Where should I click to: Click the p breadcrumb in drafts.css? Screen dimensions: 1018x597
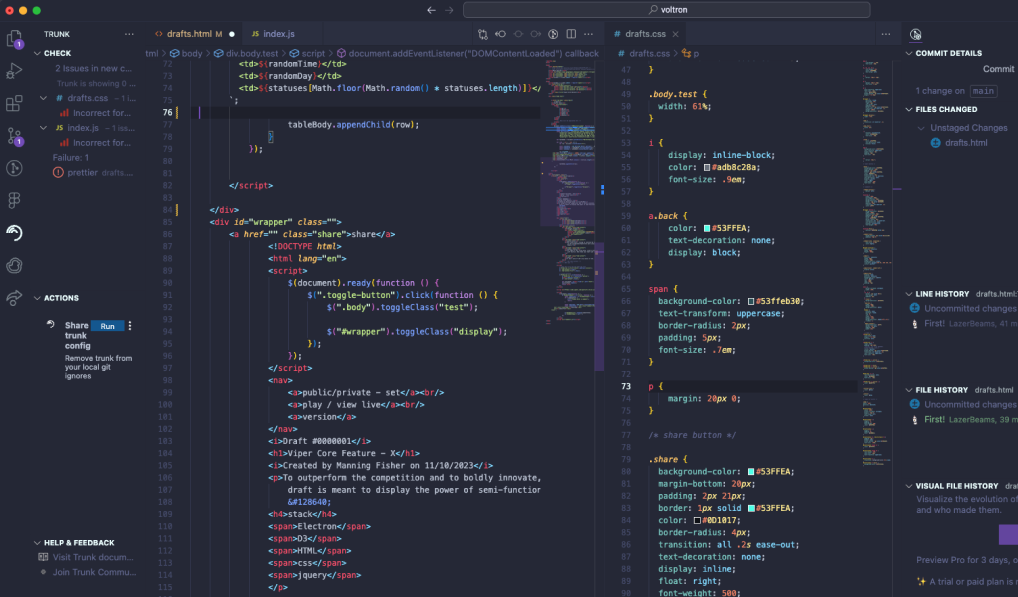[x=691, y=53]
